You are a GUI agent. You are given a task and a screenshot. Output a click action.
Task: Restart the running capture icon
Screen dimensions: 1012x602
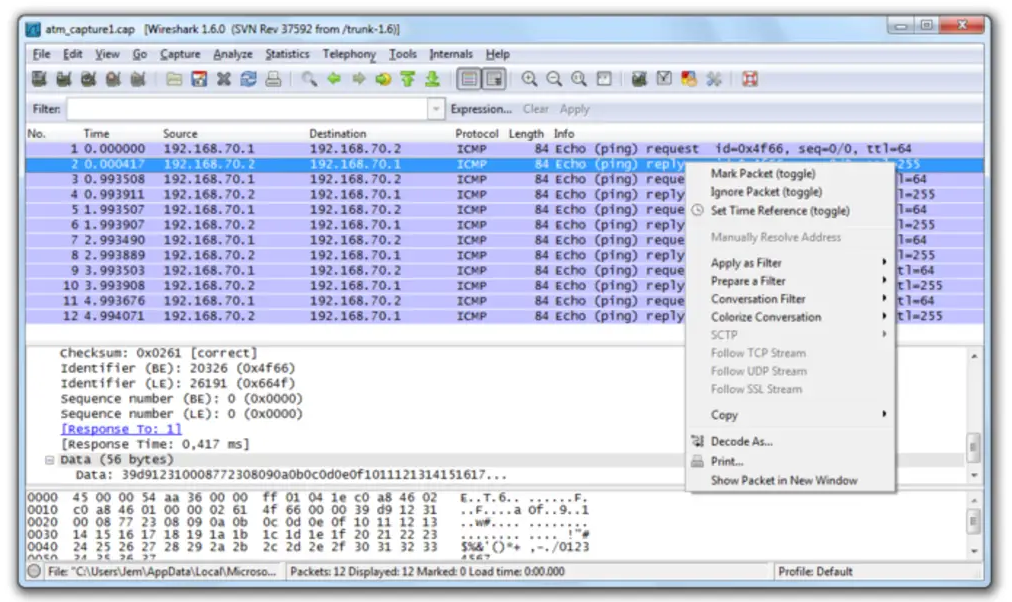click(137, 79)
